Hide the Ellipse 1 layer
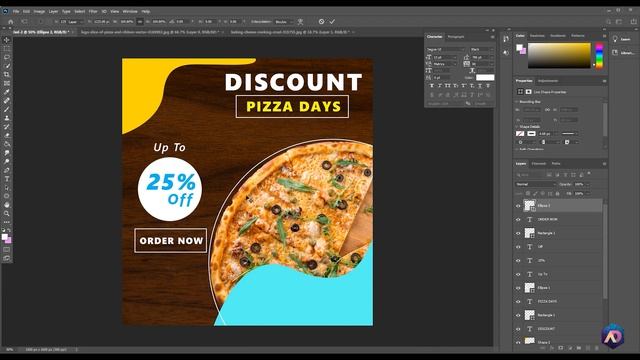The height and width of the screenshot is (360, 640). [518, 288]
